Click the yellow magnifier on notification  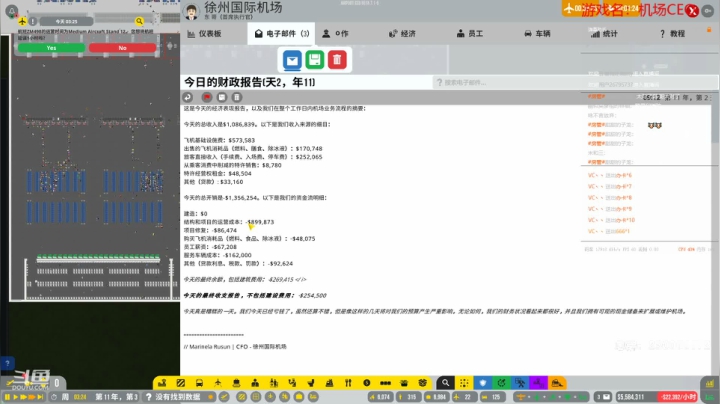coord(139,21)
